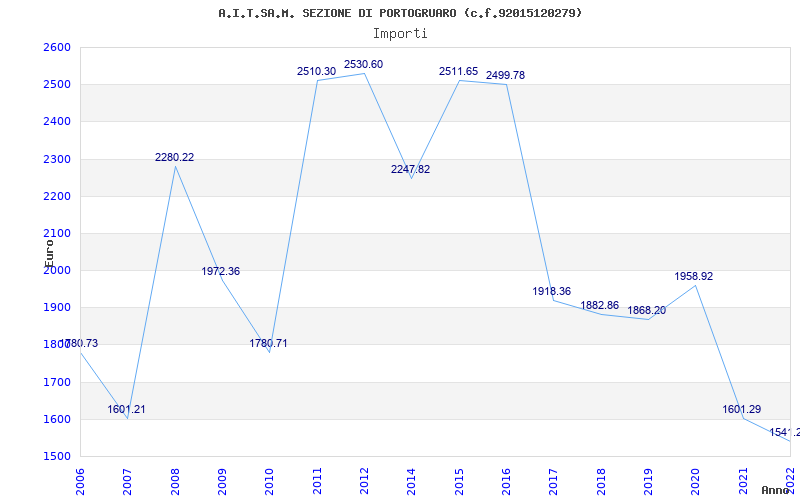Click the 2499.78 data label

(505, 76)
